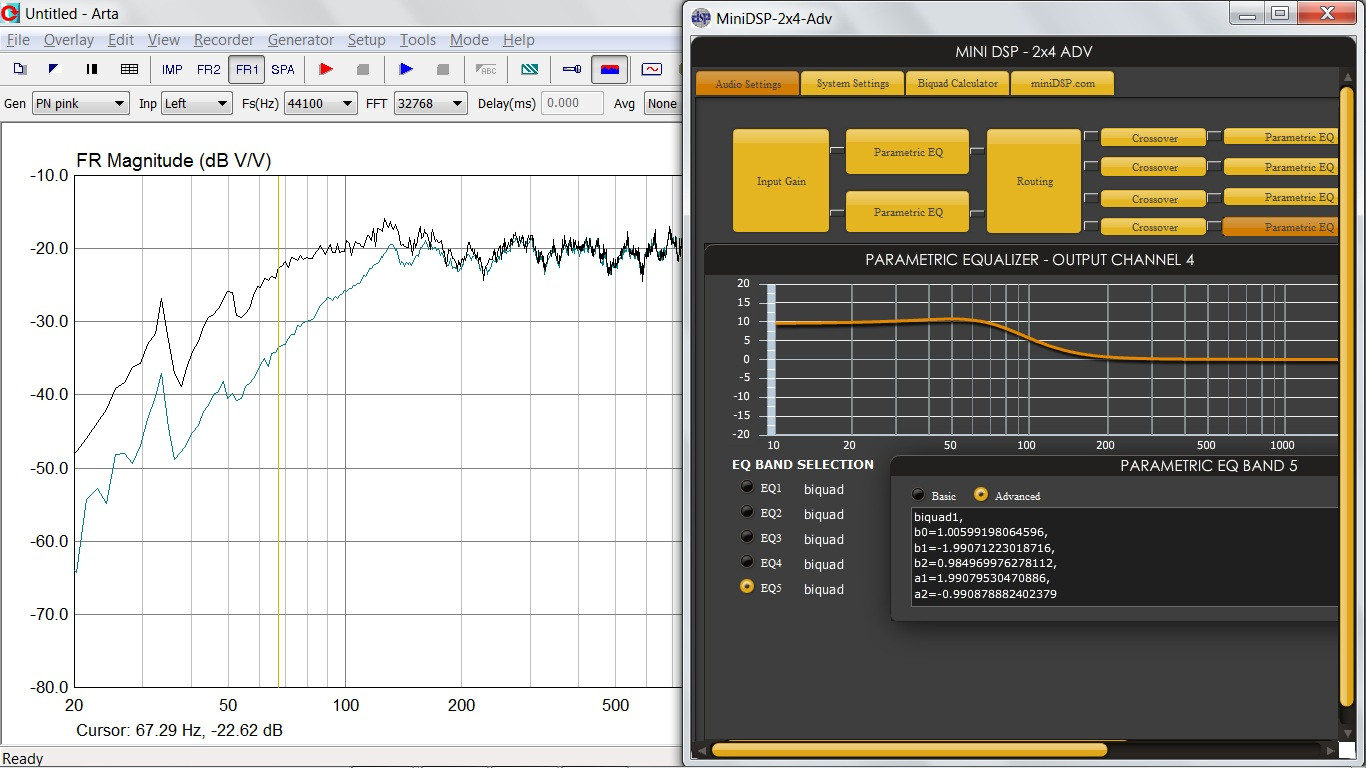Click the Input Gain block
1366x768 pixels.
[781, 181]
